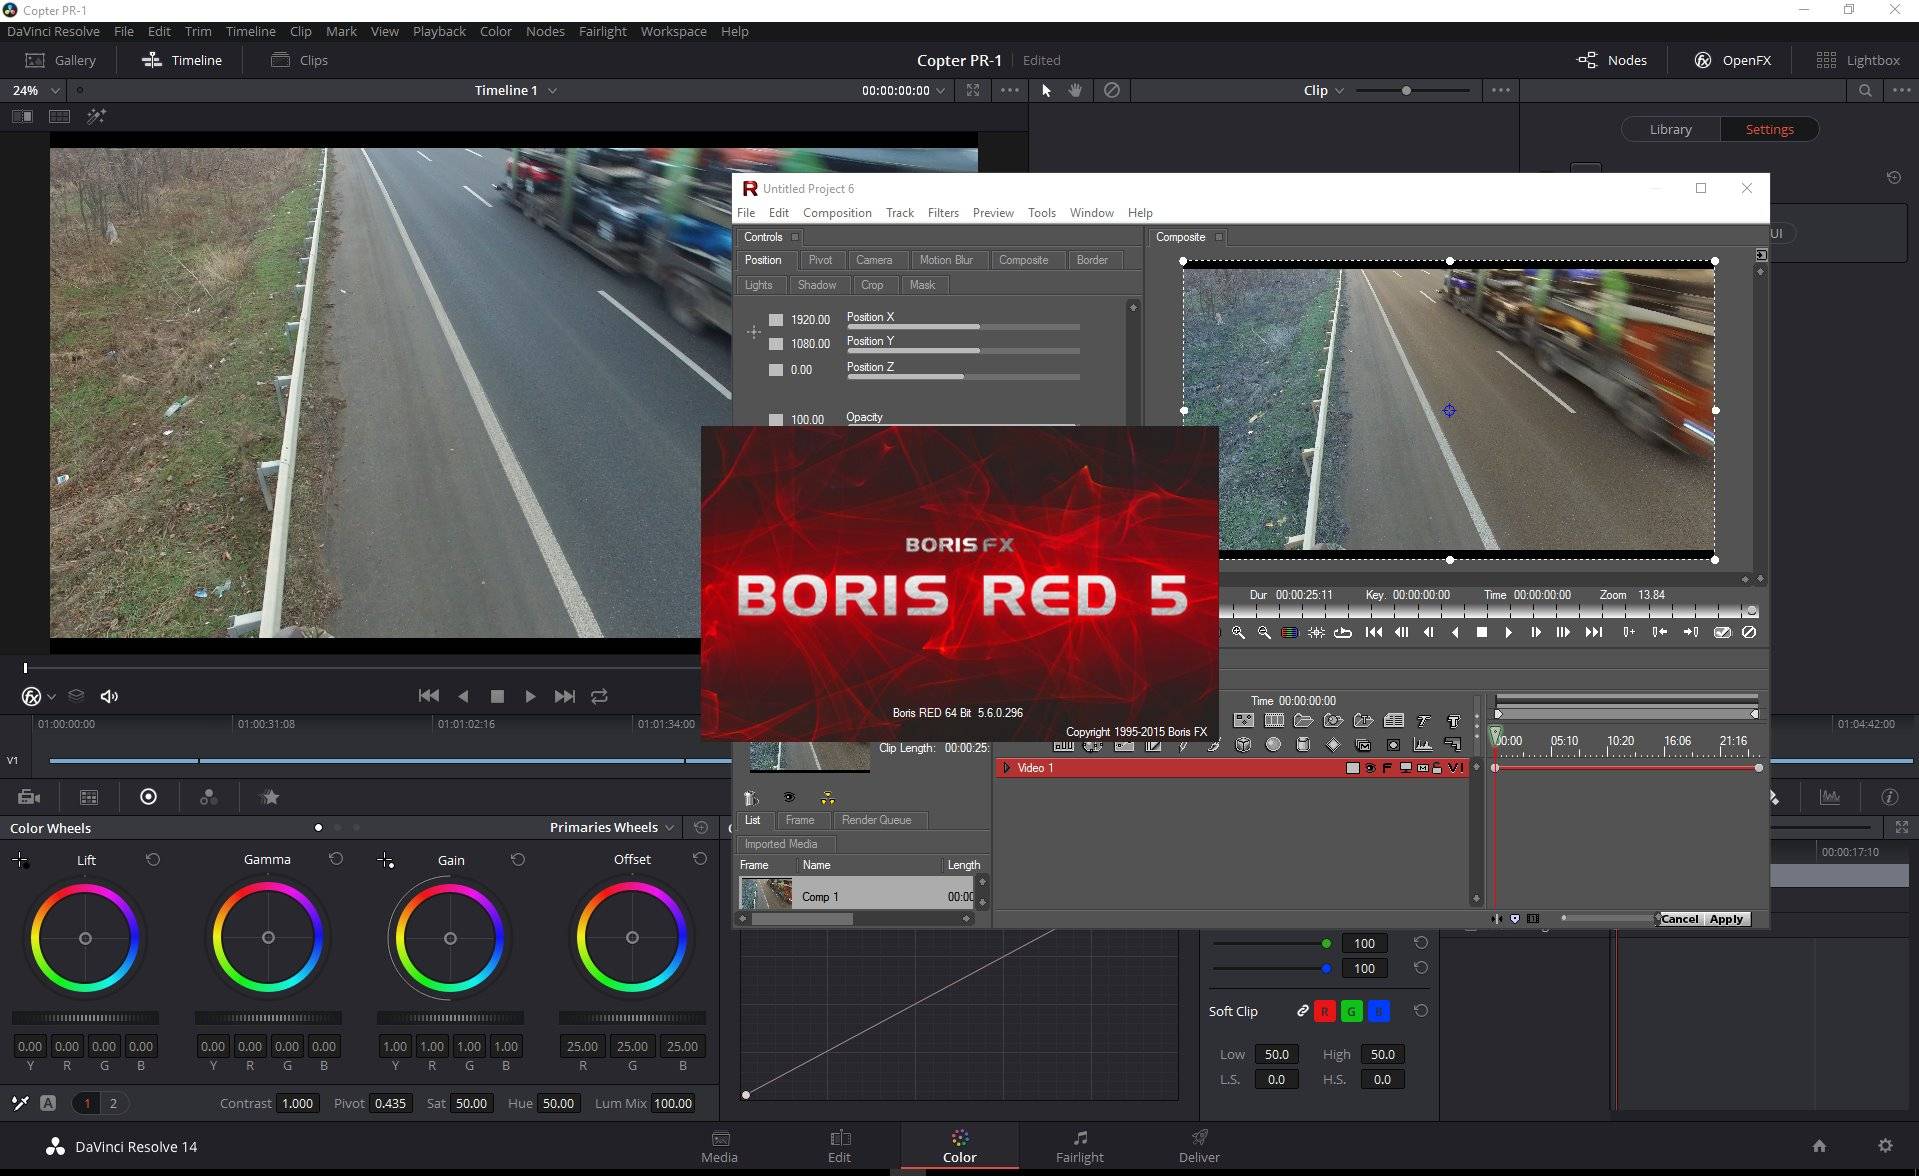Select the pointer tool in node editor

tap(1046, 90)
